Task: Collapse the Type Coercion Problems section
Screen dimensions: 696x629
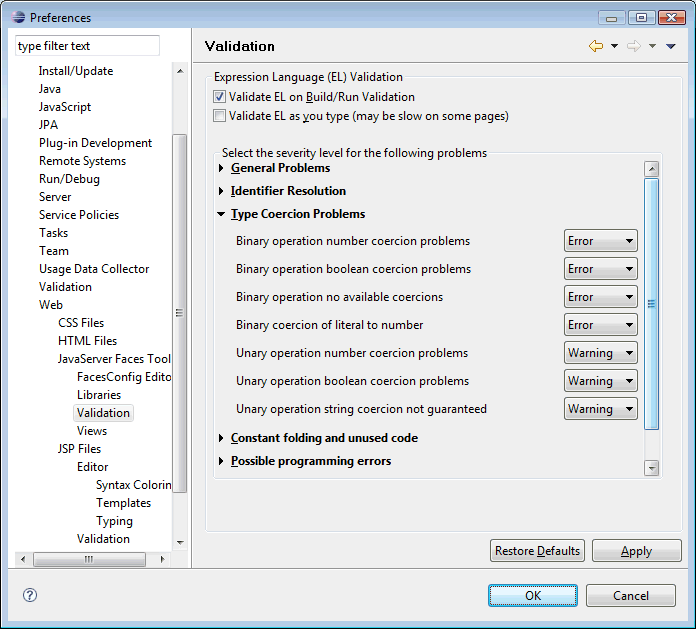Action: (x=221, y=214)
